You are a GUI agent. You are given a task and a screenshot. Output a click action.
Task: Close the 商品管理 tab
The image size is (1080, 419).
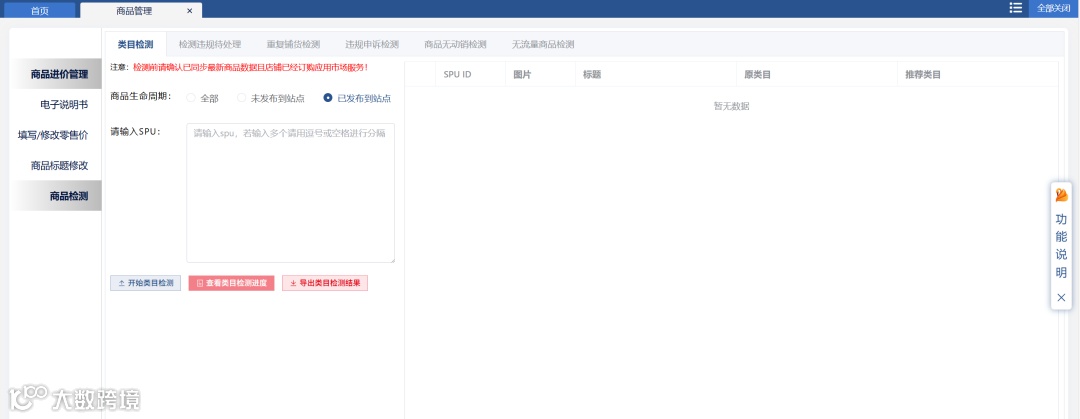click(x=189, y=11)
